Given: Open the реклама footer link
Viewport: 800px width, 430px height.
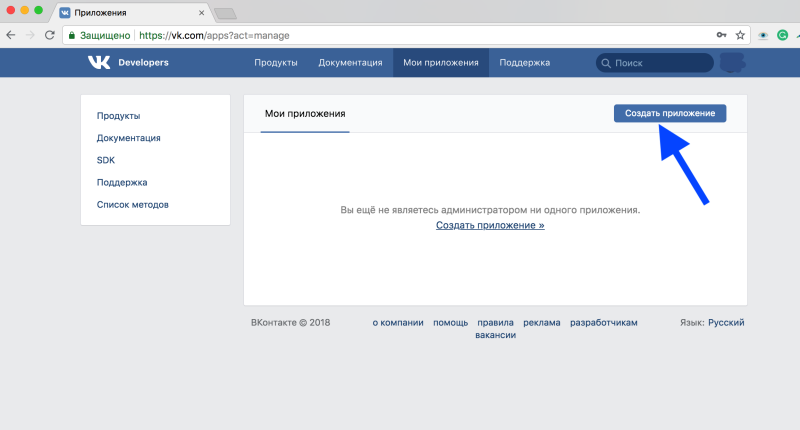Looking at the screenshot, I should (542, 322).
